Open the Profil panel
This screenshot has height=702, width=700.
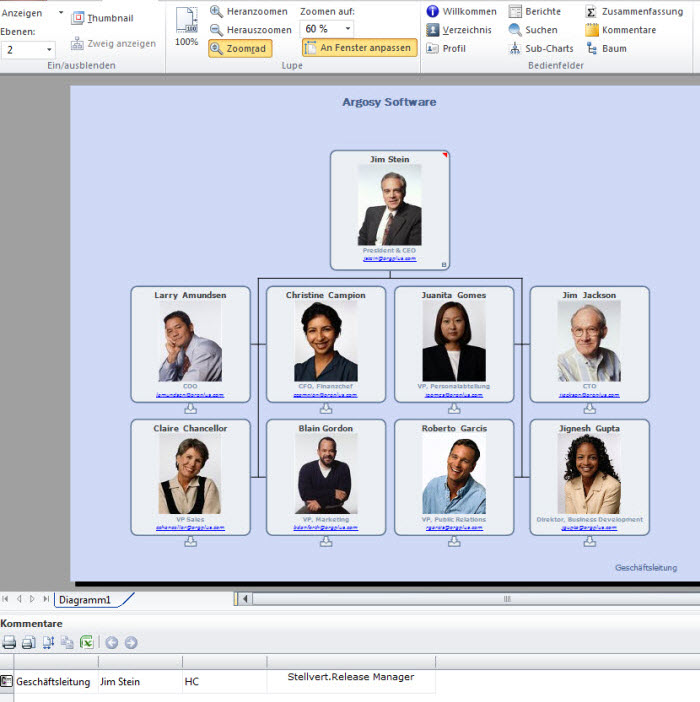point(446,48)
